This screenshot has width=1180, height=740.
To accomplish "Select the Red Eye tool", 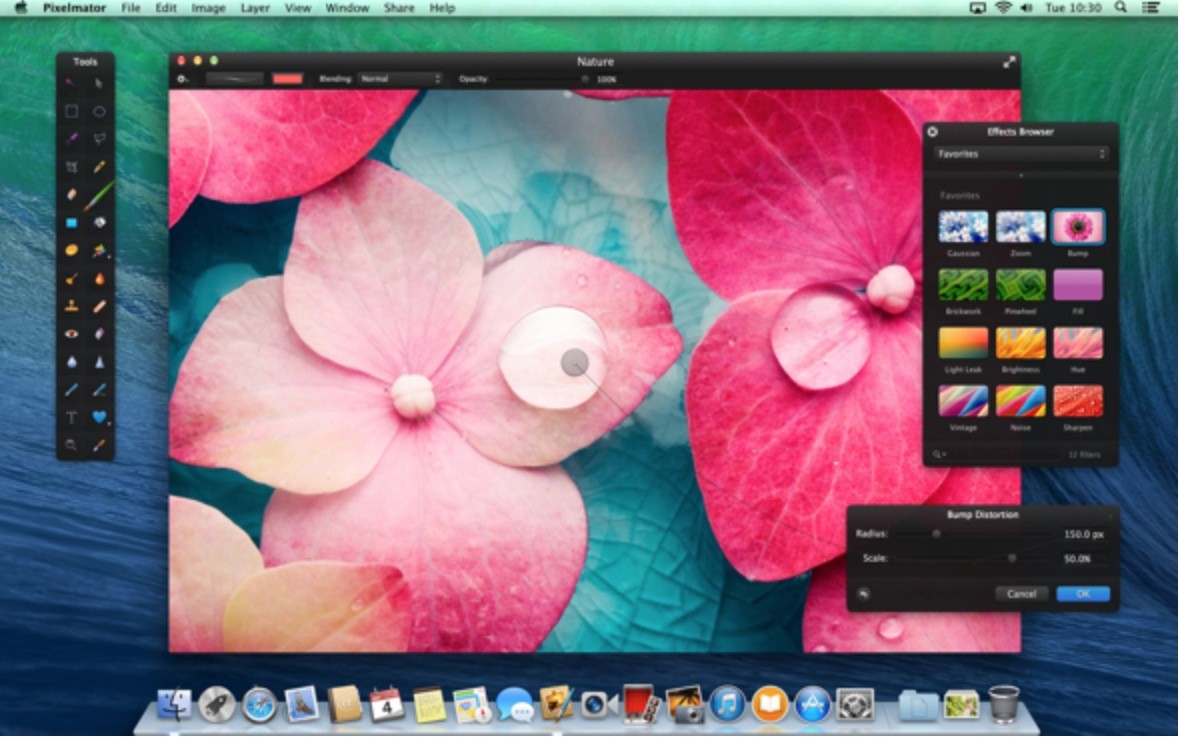I will coord(71,333).
